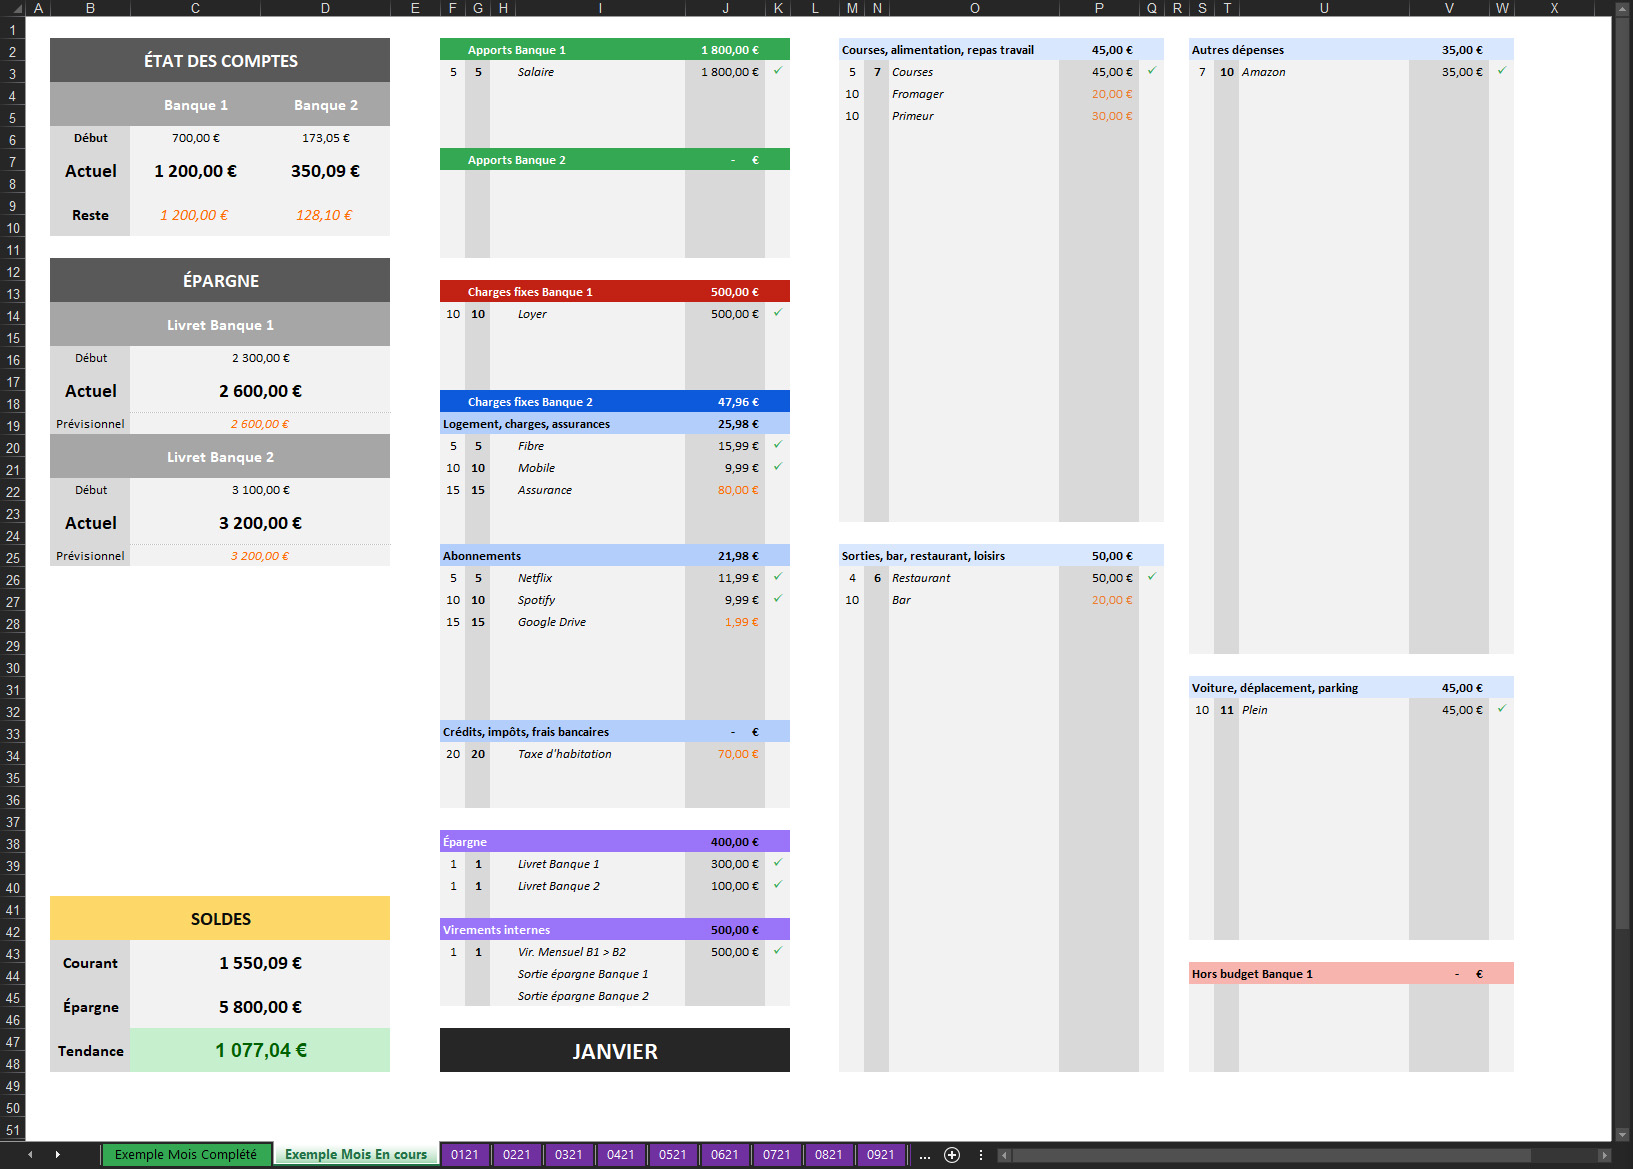This screenshot has height=1169, width=1633.
Task: Switch to the 'Exemple Mois En cours' tab
Action: (356, 1155)
